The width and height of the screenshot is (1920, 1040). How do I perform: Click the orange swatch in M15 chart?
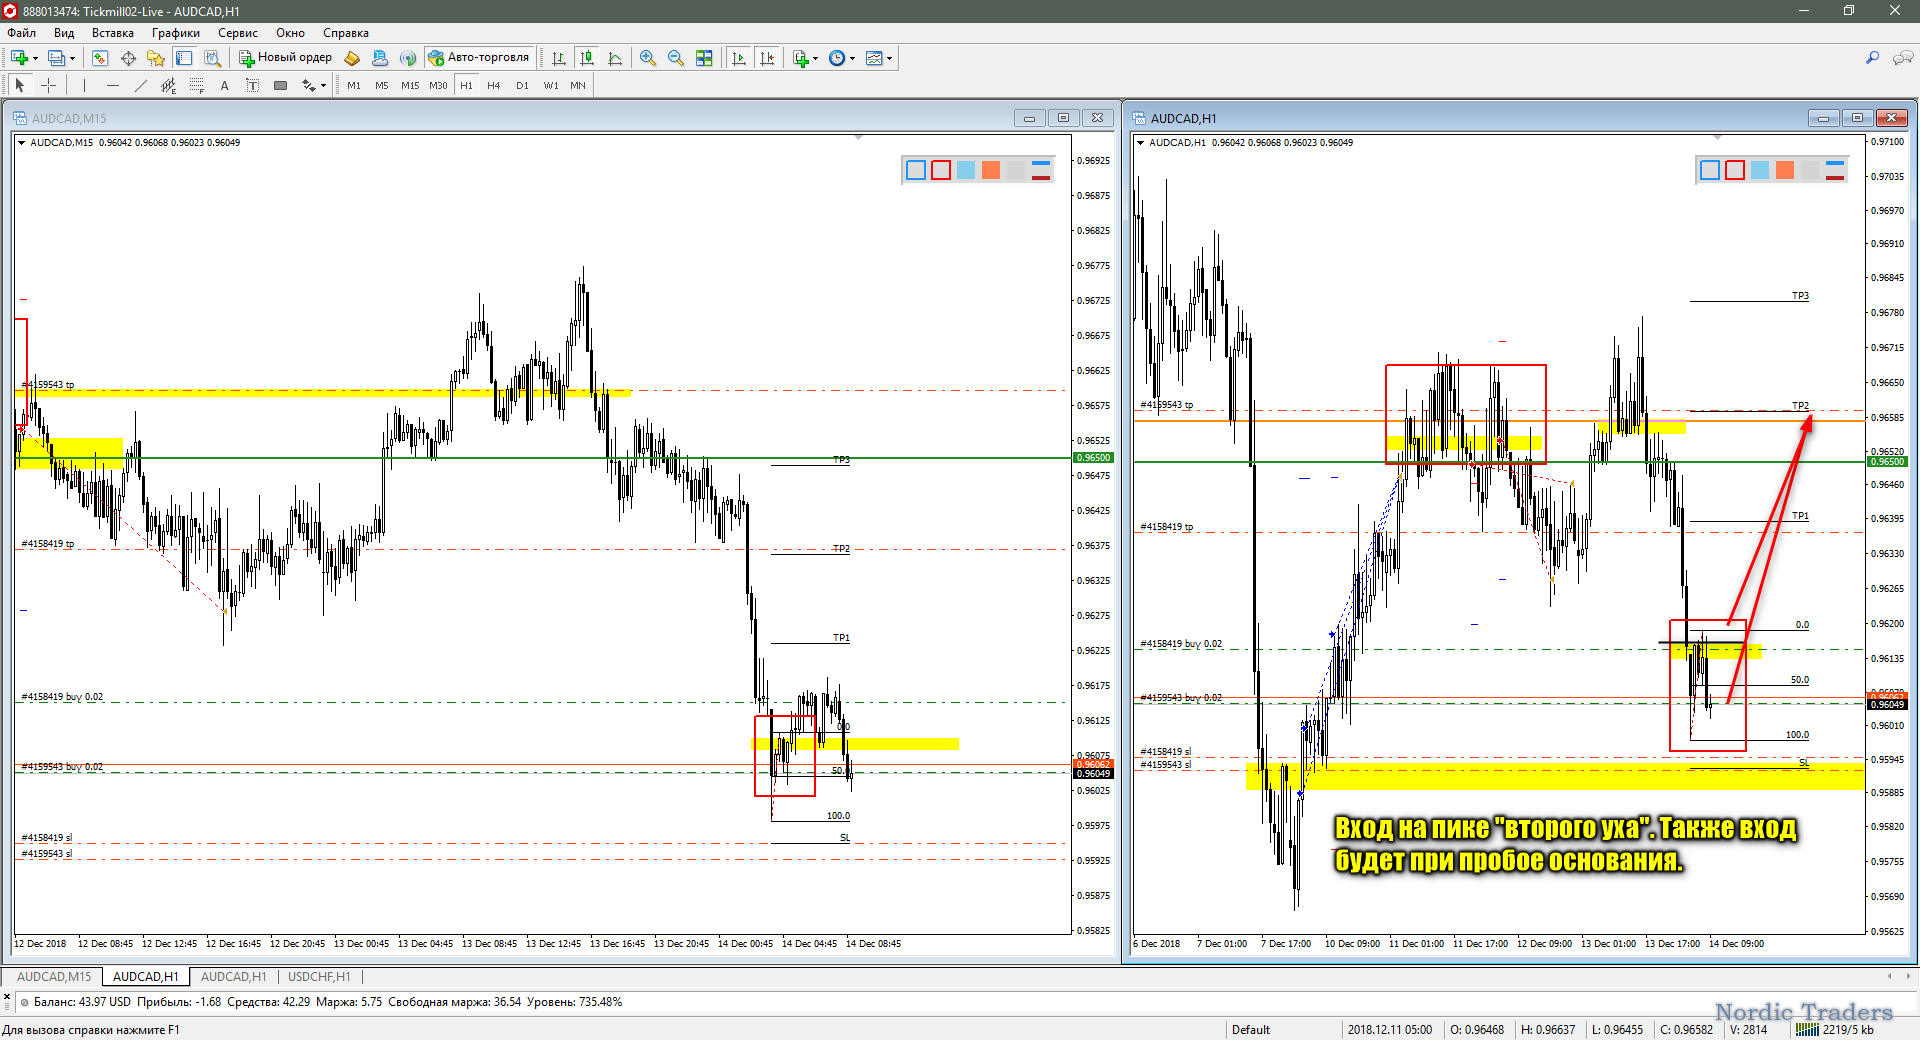click(x=991, y=170)
